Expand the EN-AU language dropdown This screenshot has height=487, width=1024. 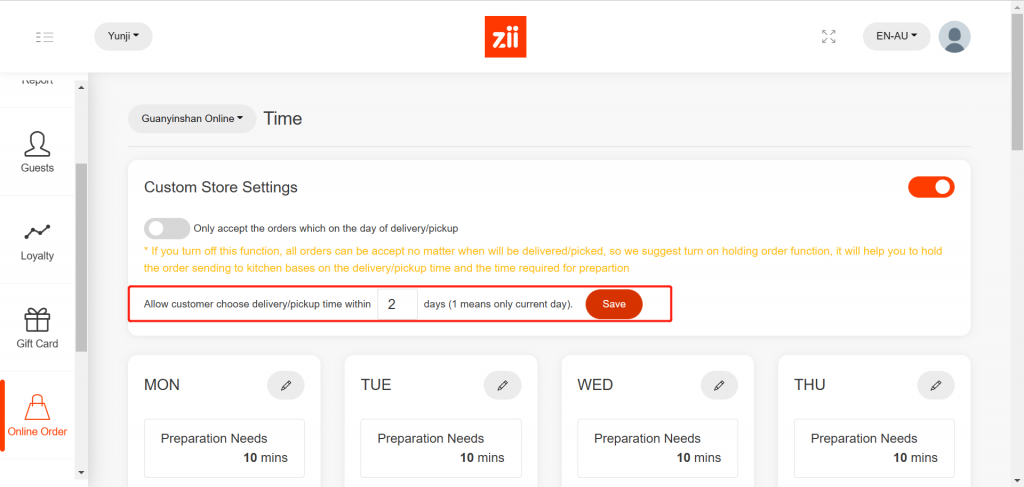896,37
